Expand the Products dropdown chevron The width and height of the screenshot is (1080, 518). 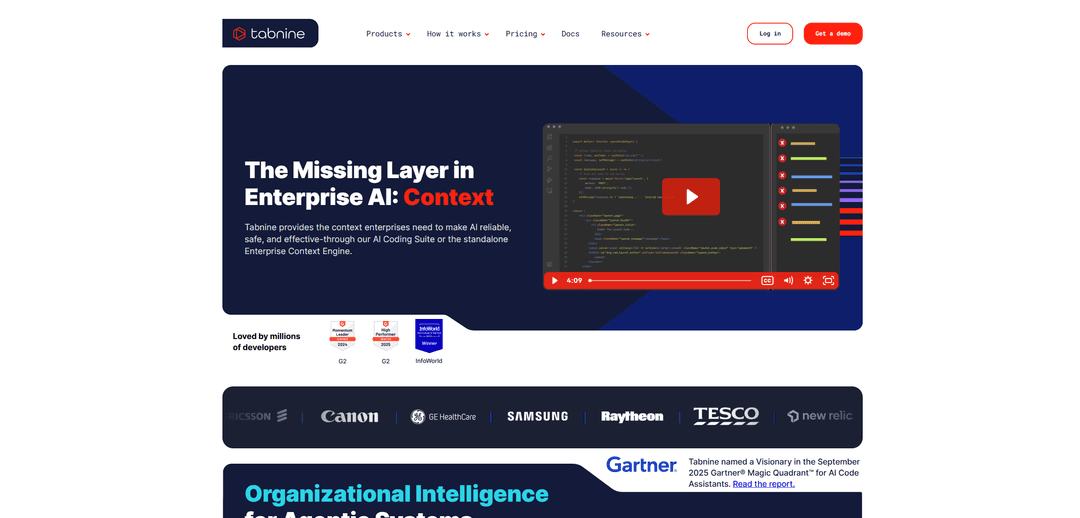(x=408, y=34)
